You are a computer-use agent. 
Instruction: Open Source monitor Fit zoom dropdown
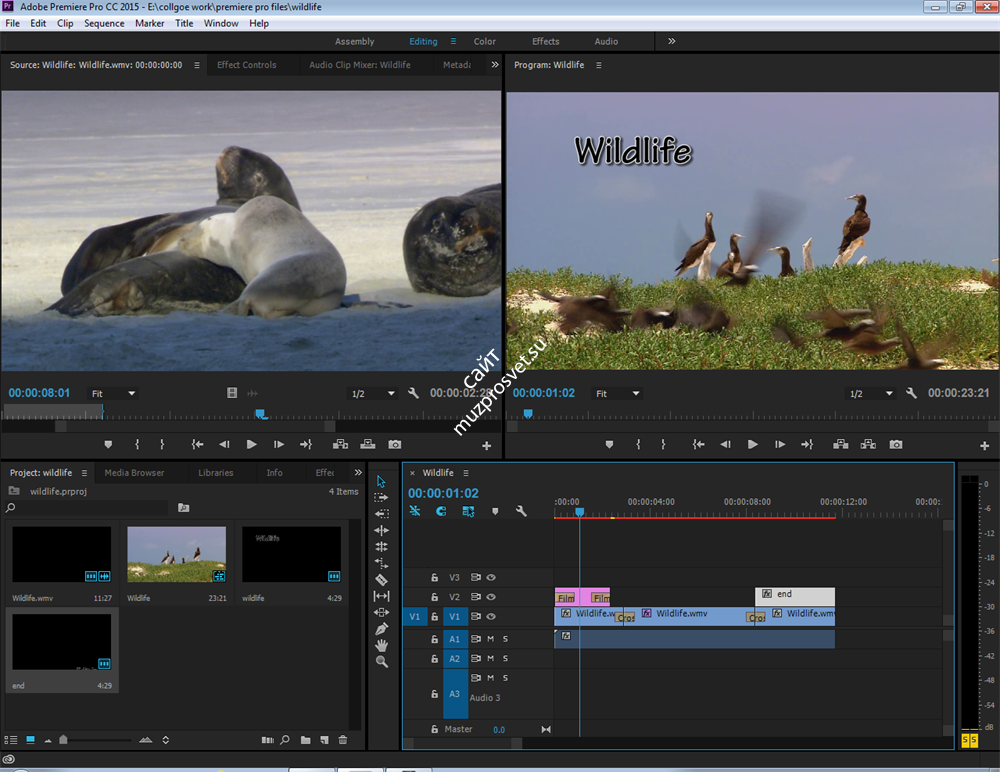113,393
